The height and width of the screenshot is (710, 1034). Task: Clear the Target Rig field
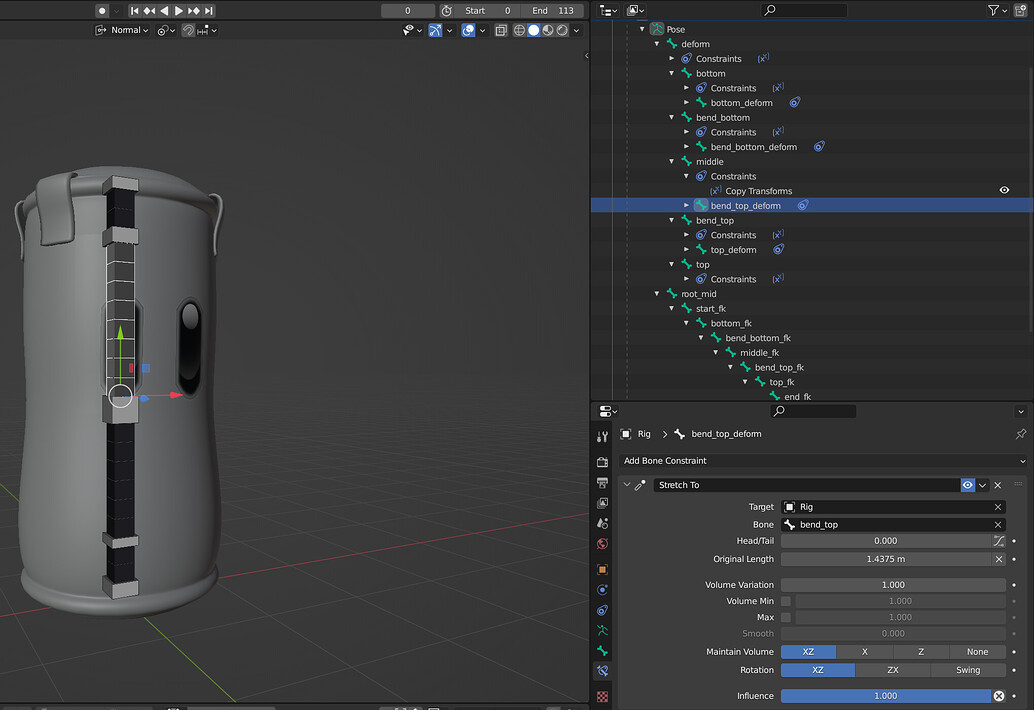click(998, 507)
